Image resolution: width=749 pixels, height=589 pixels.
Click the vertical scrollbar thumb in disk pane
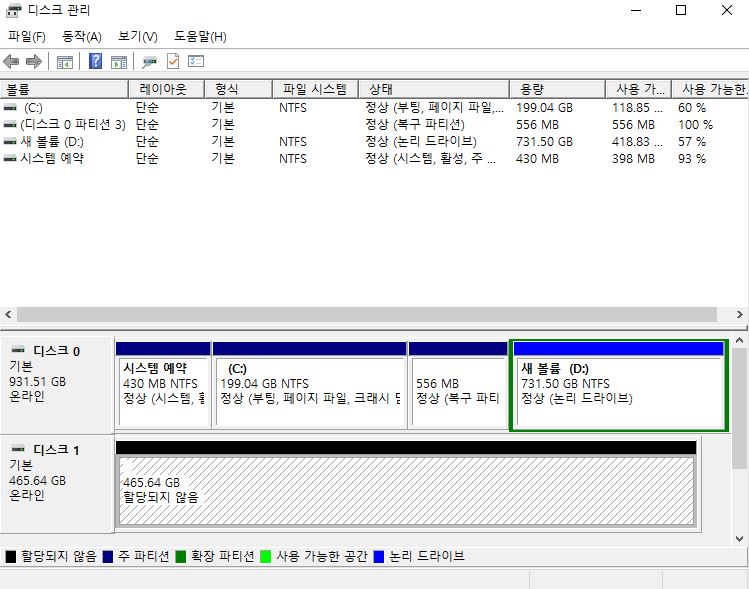point(739,408)
